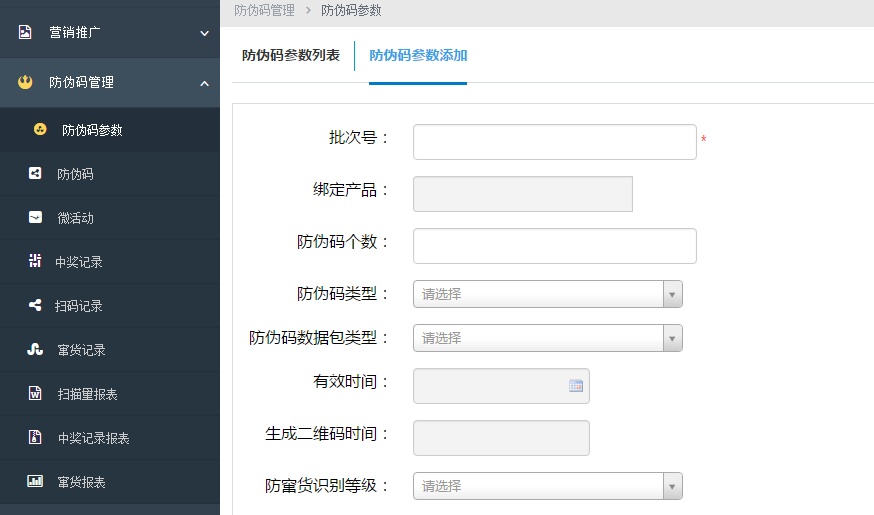
Task: Open the 防伪码数据包类型 dropdown
Action: point(547,338)
